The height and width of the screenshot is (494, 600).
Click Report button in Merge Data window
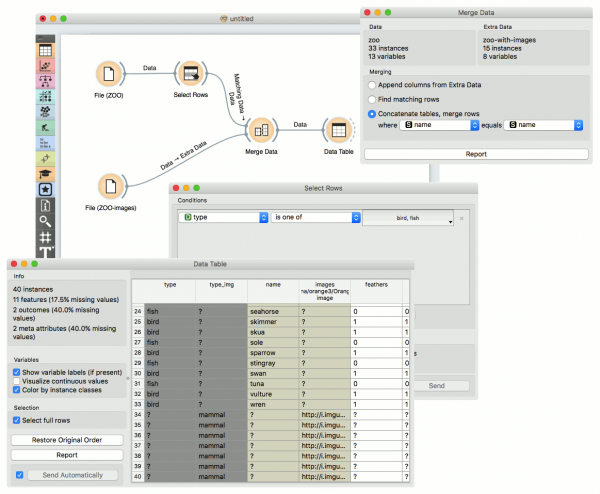coord(475,155)
